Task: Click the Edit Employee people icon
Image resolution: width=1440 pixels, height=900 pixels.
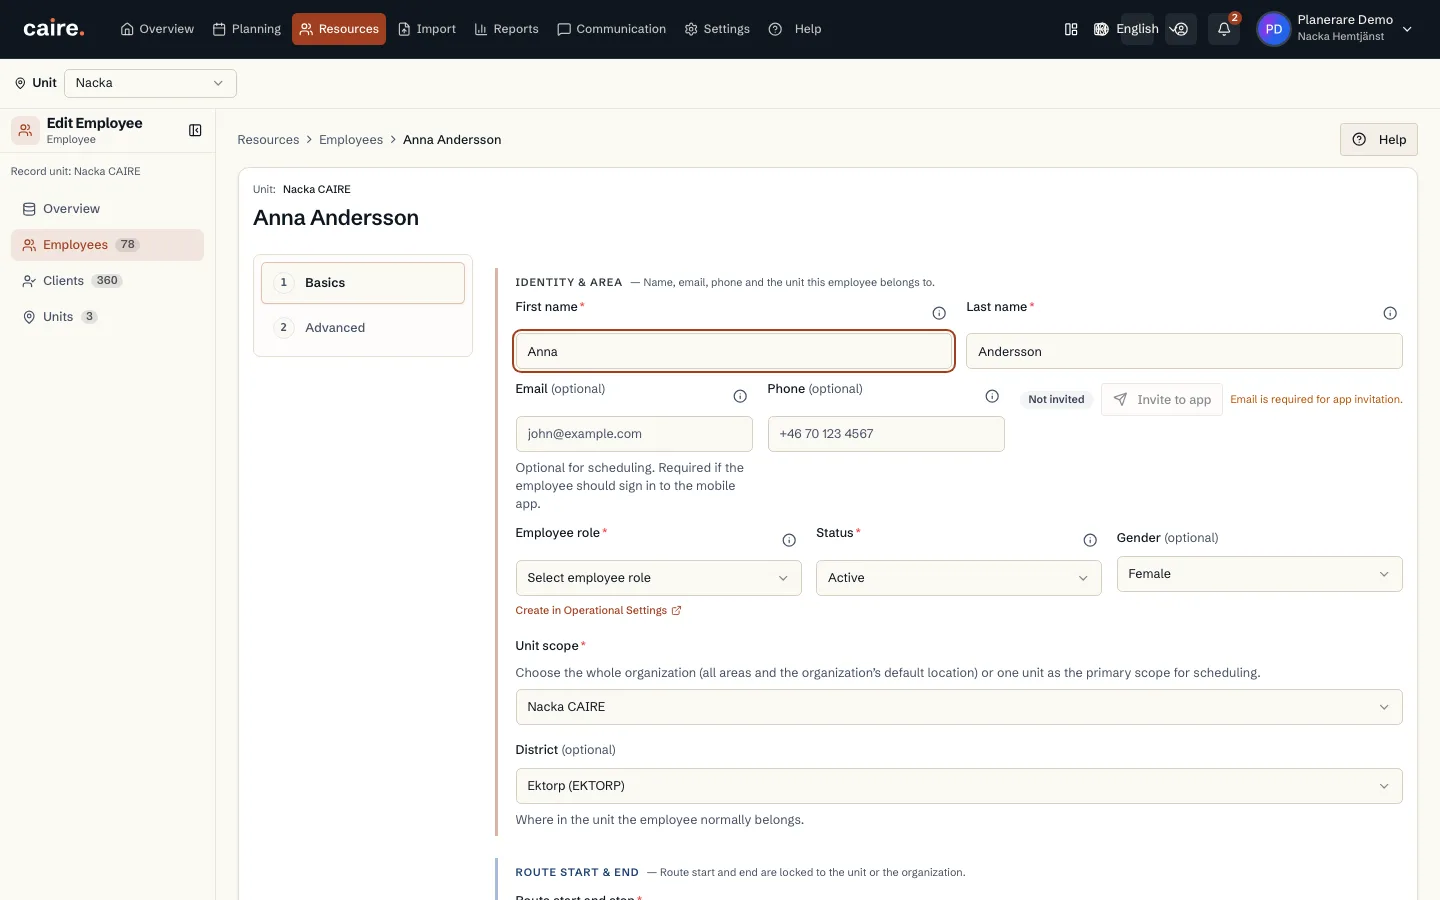Action: (26, 130)
